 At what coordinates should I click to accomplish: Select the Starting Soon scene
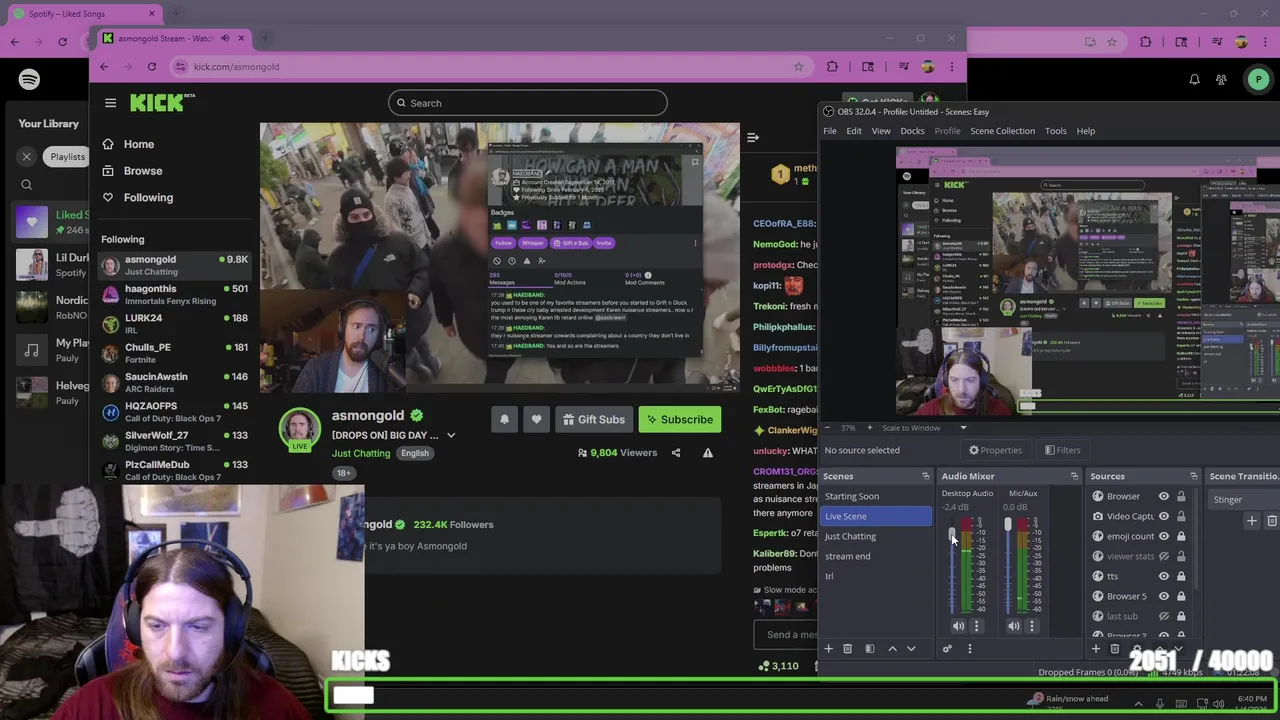(875, 496)
